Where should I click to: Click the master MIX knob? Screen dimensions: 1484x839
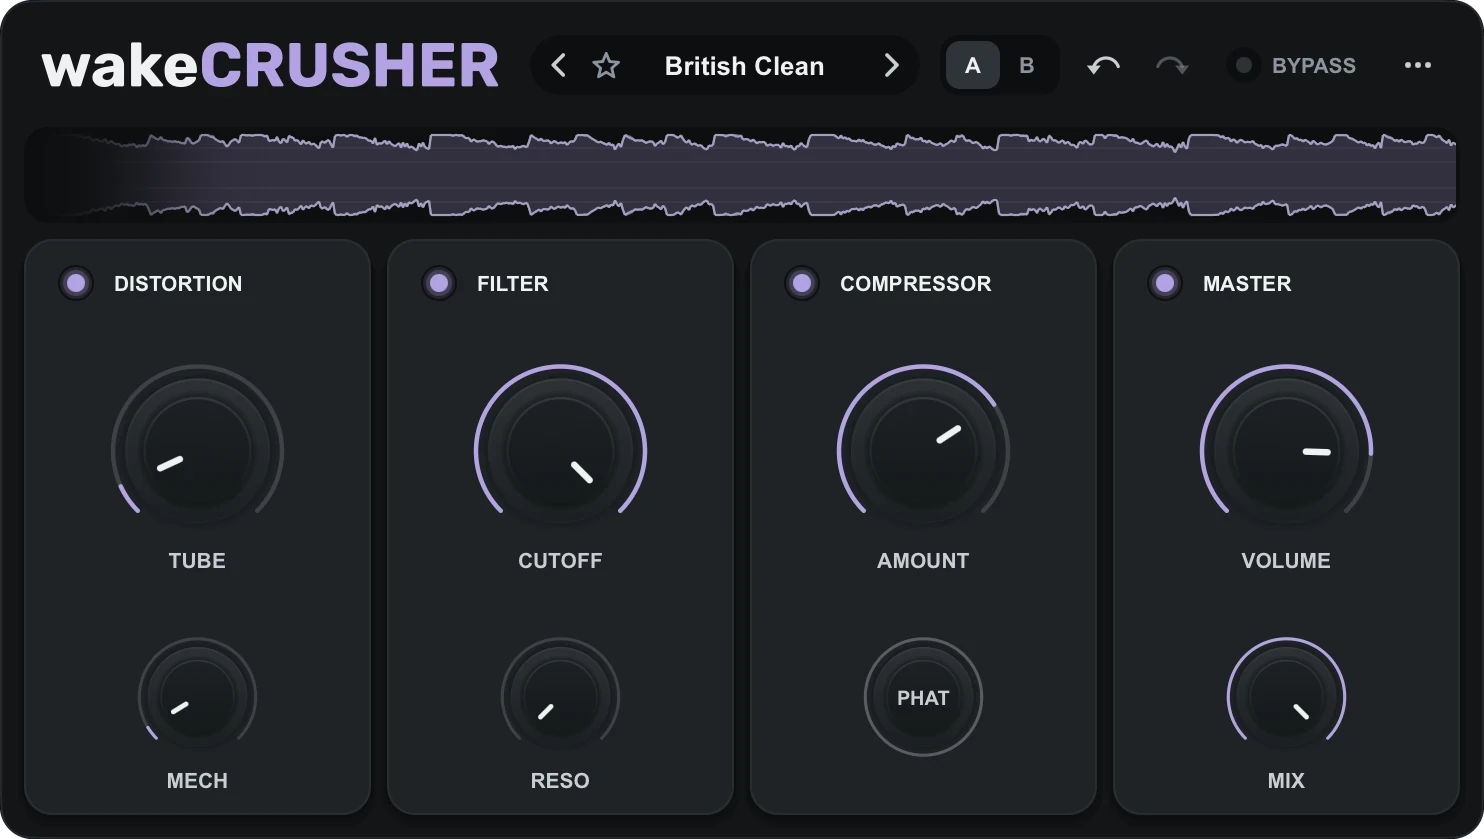[x=1286, y=698]
